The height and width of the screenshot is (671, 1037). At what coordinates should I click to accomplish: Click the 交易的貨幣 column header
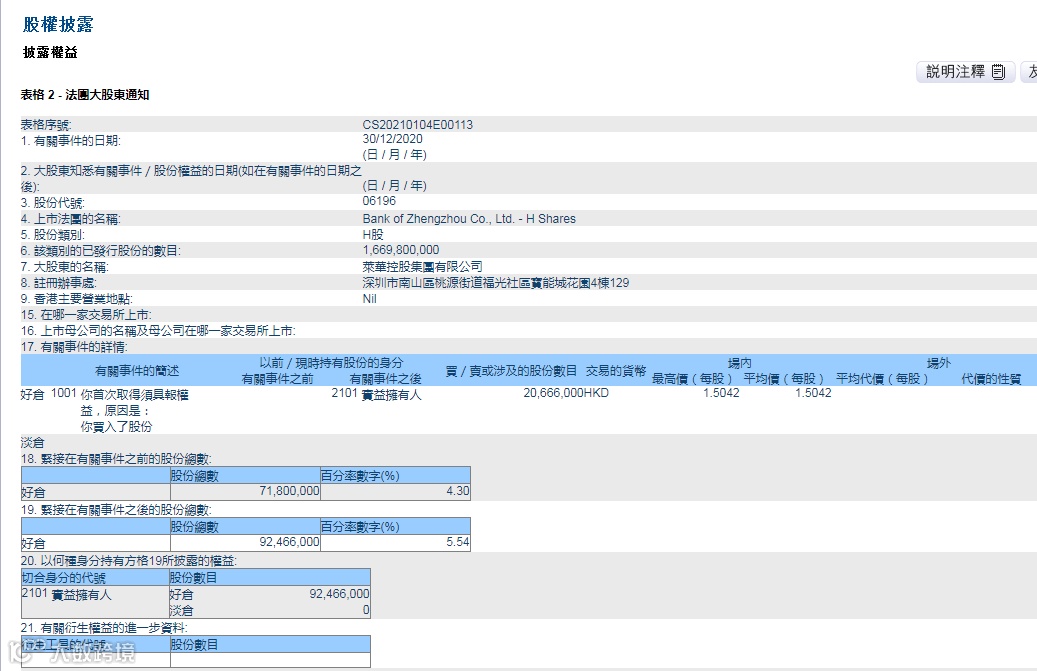click(616, 371)
